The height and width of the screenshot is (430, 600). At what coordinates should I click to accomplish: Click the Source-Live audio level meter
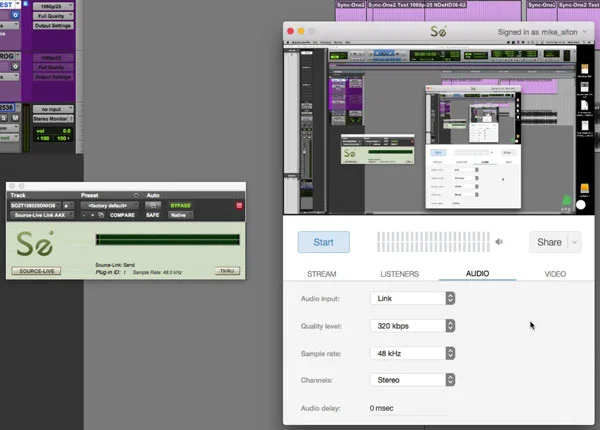(433, 242)
